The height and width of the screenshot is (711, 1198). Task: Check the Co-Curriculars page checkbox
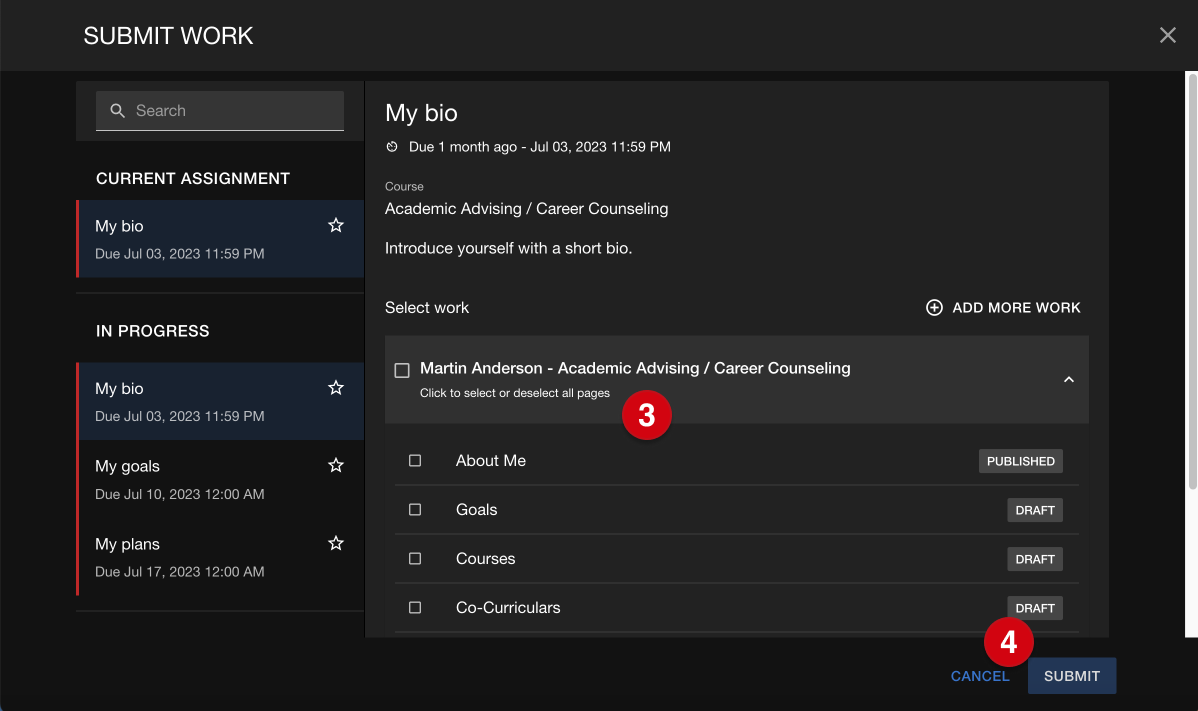tap(415, 607)
